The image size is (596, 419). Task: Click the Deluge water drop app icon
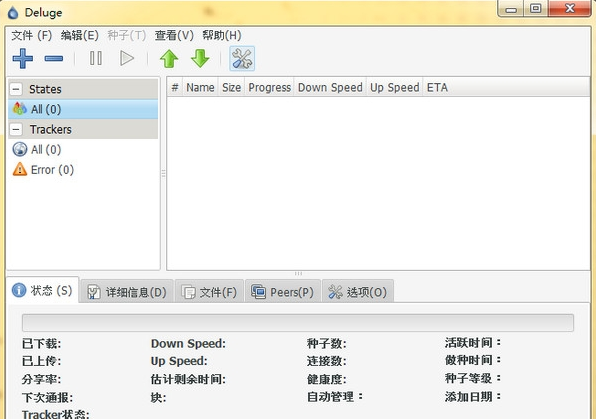point(13,13)
